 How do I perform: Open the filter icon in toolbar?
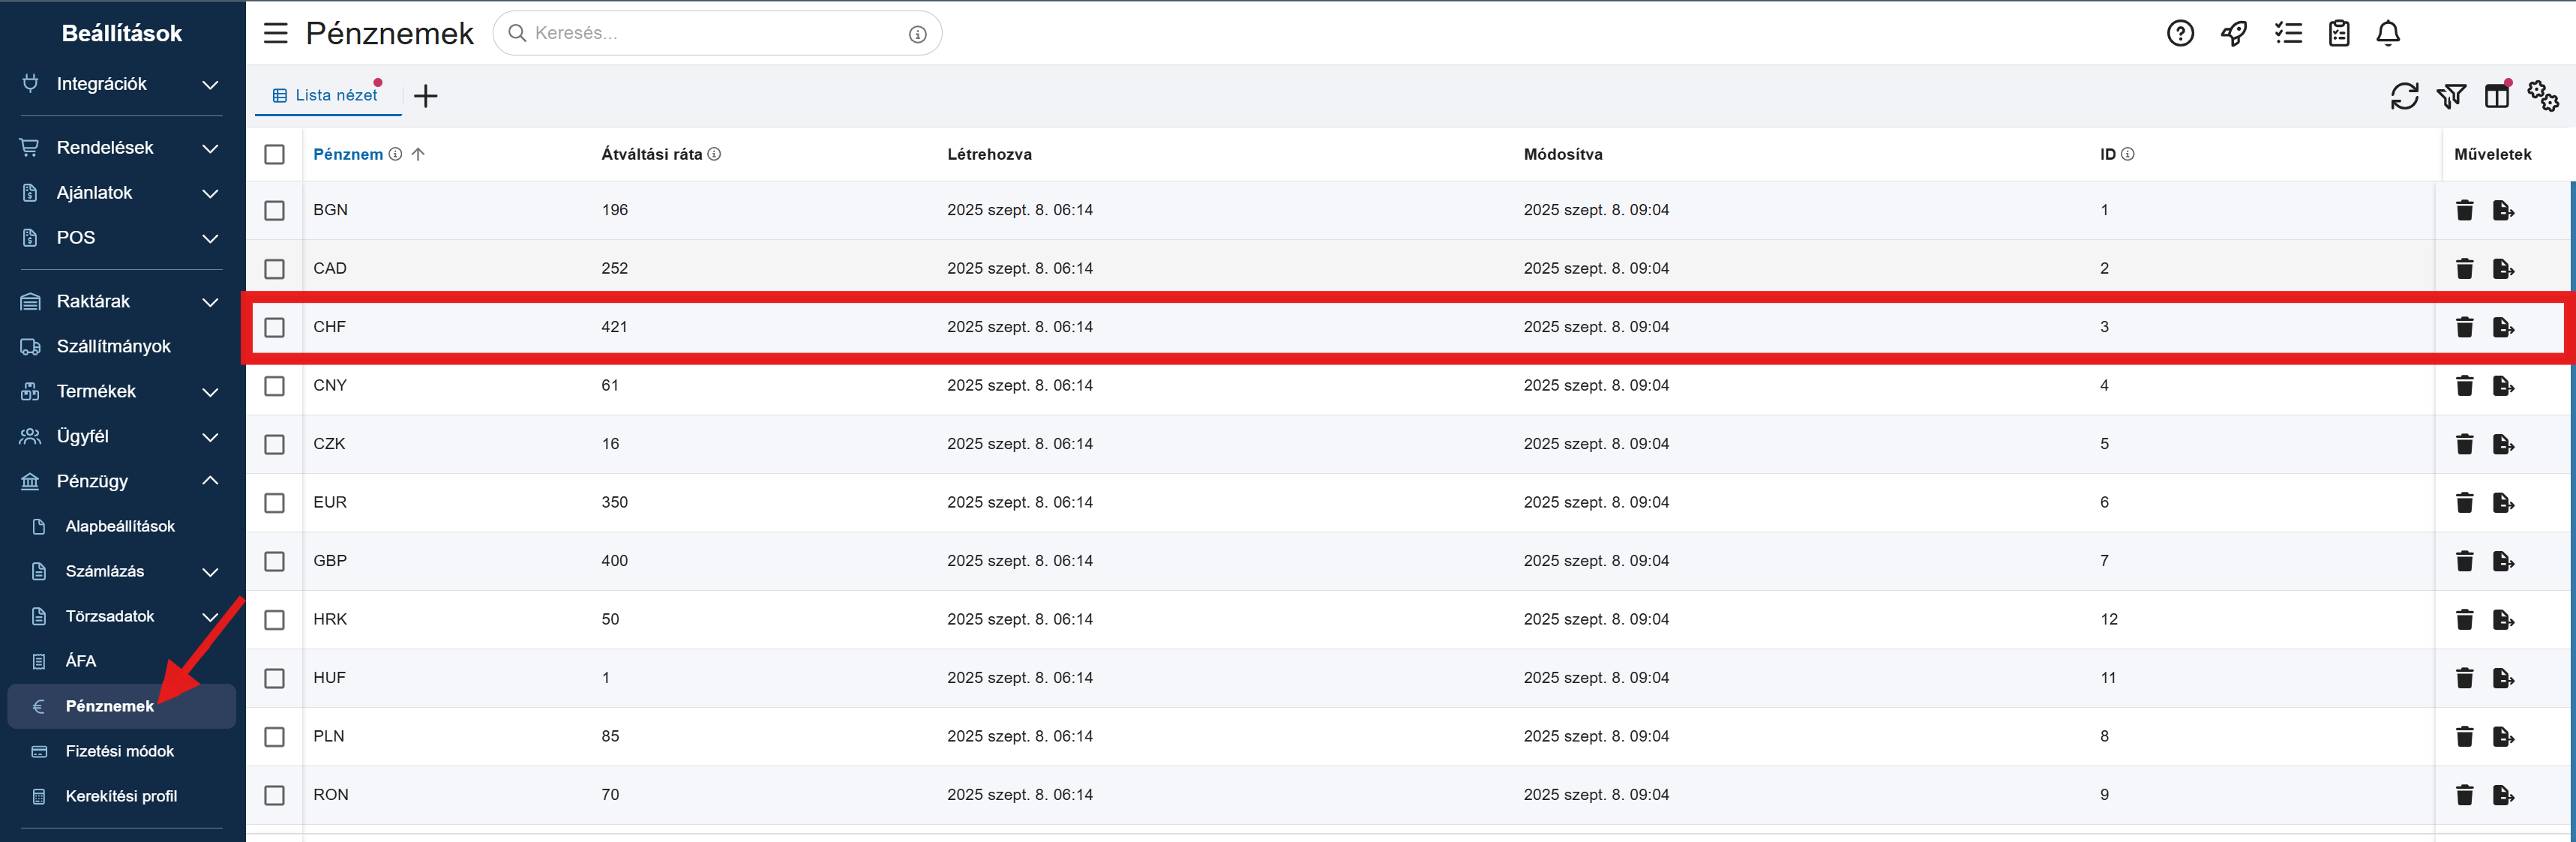[x=2451, y=96]
